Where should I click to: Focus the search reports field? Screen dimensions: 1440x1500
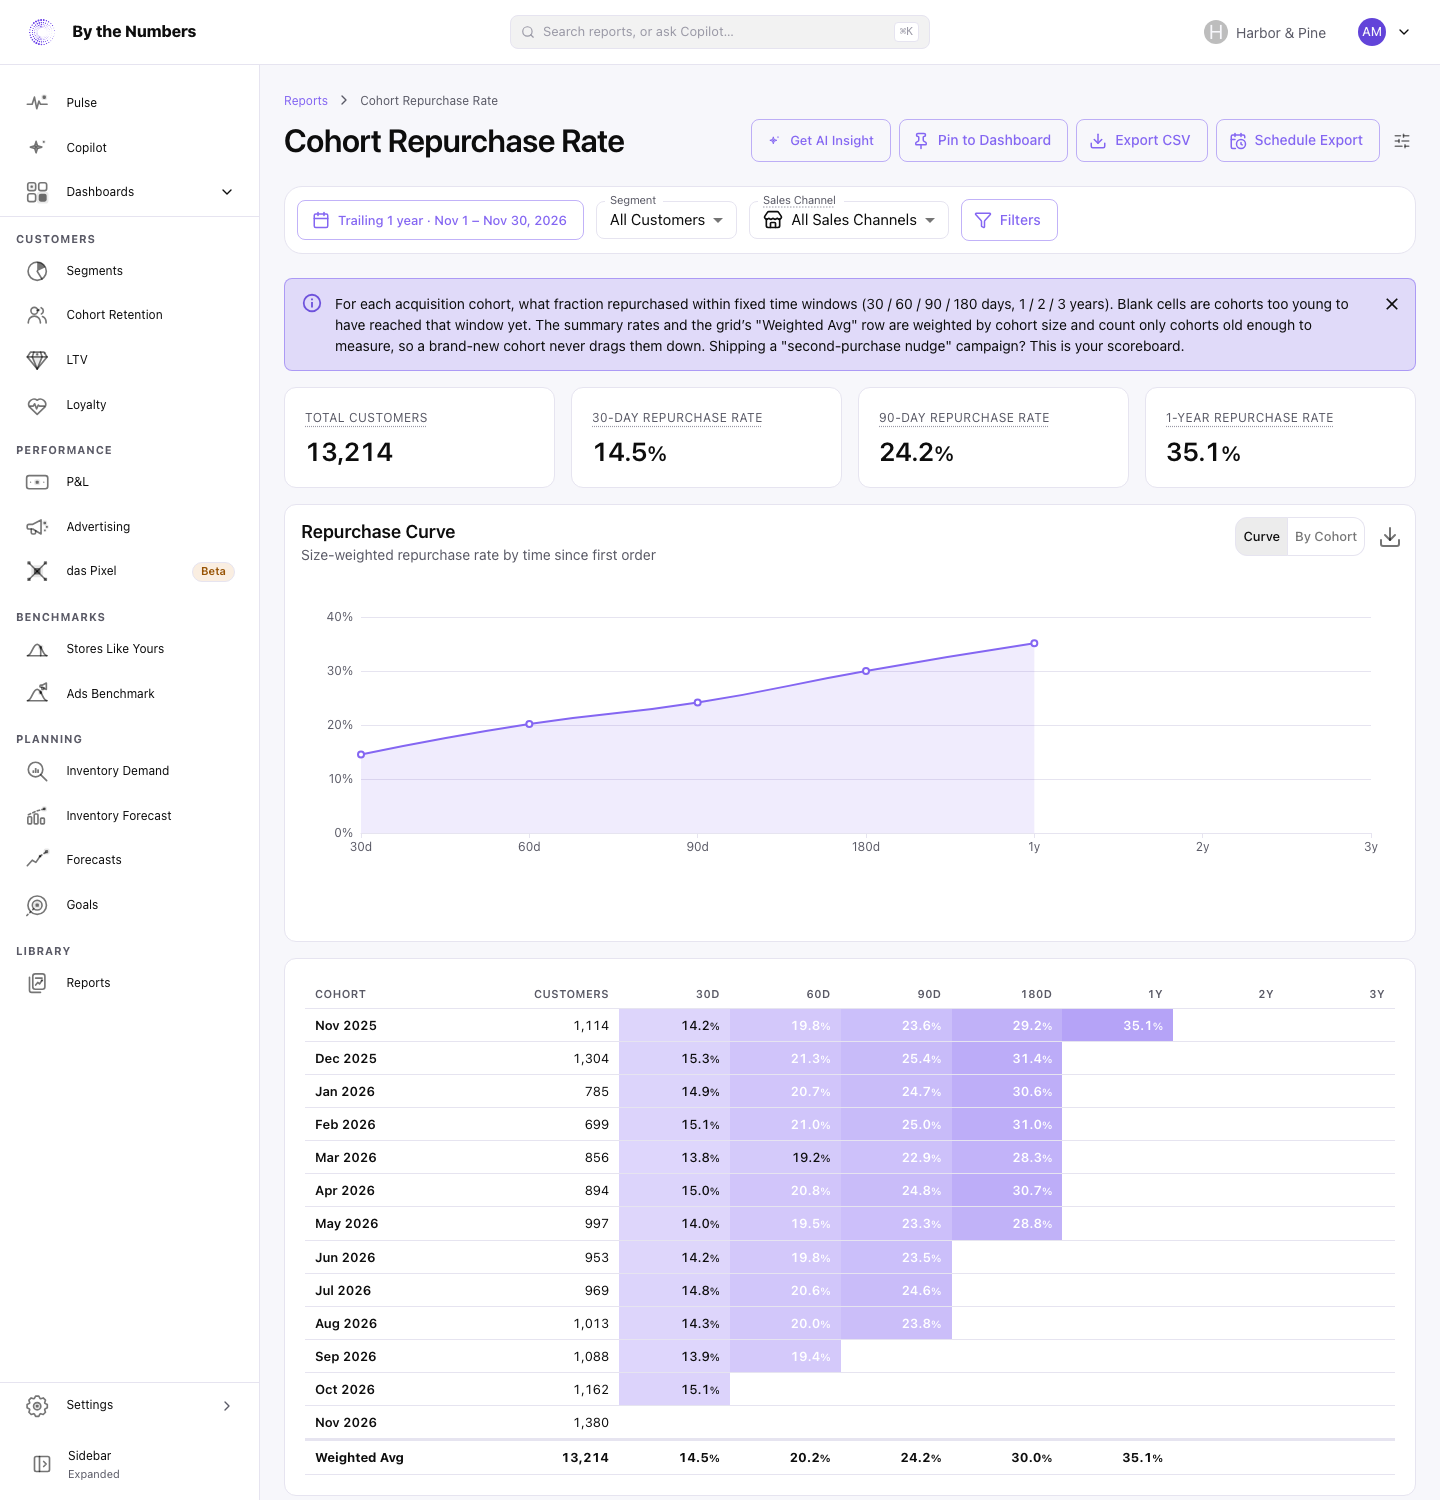point(720,32)
